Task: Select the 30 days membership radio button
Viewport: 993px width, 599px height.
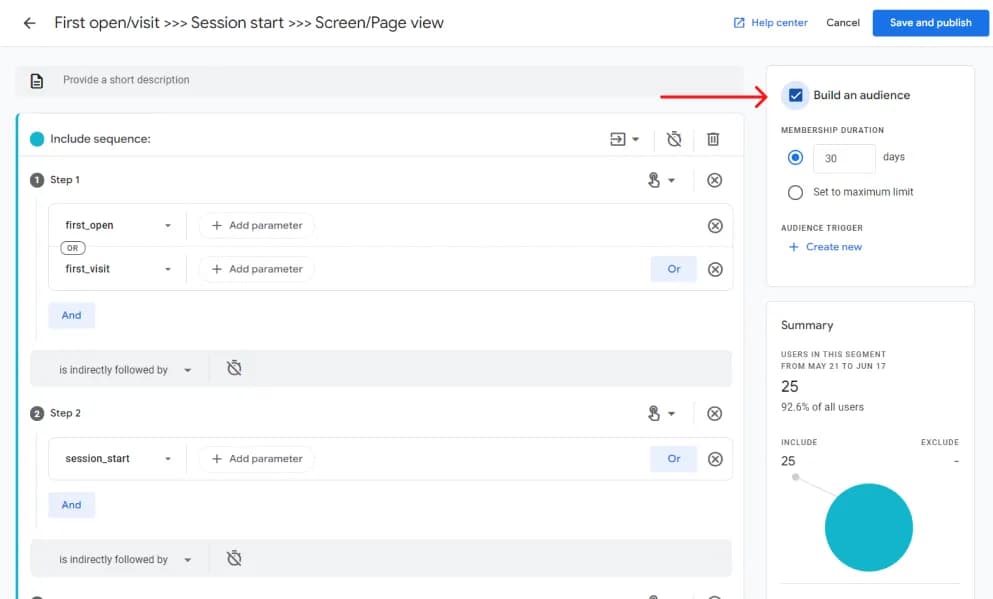Action: click(795, 157)
